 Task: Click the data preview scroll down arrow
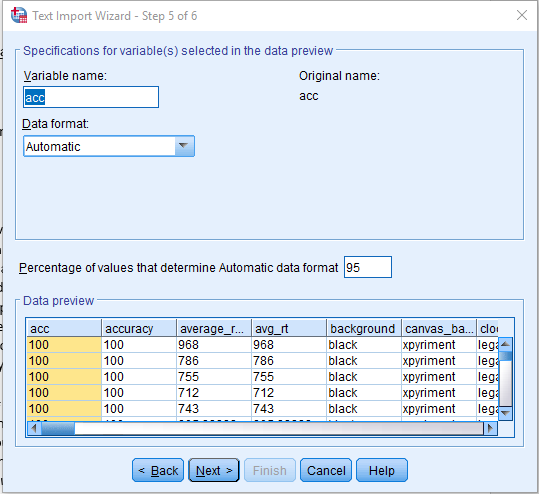point(505,413)
